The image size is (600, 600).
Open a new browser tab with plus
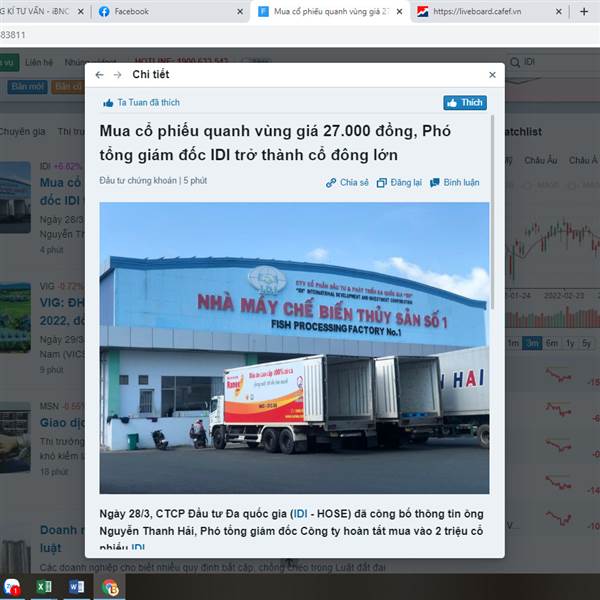[x=584, y=12]
